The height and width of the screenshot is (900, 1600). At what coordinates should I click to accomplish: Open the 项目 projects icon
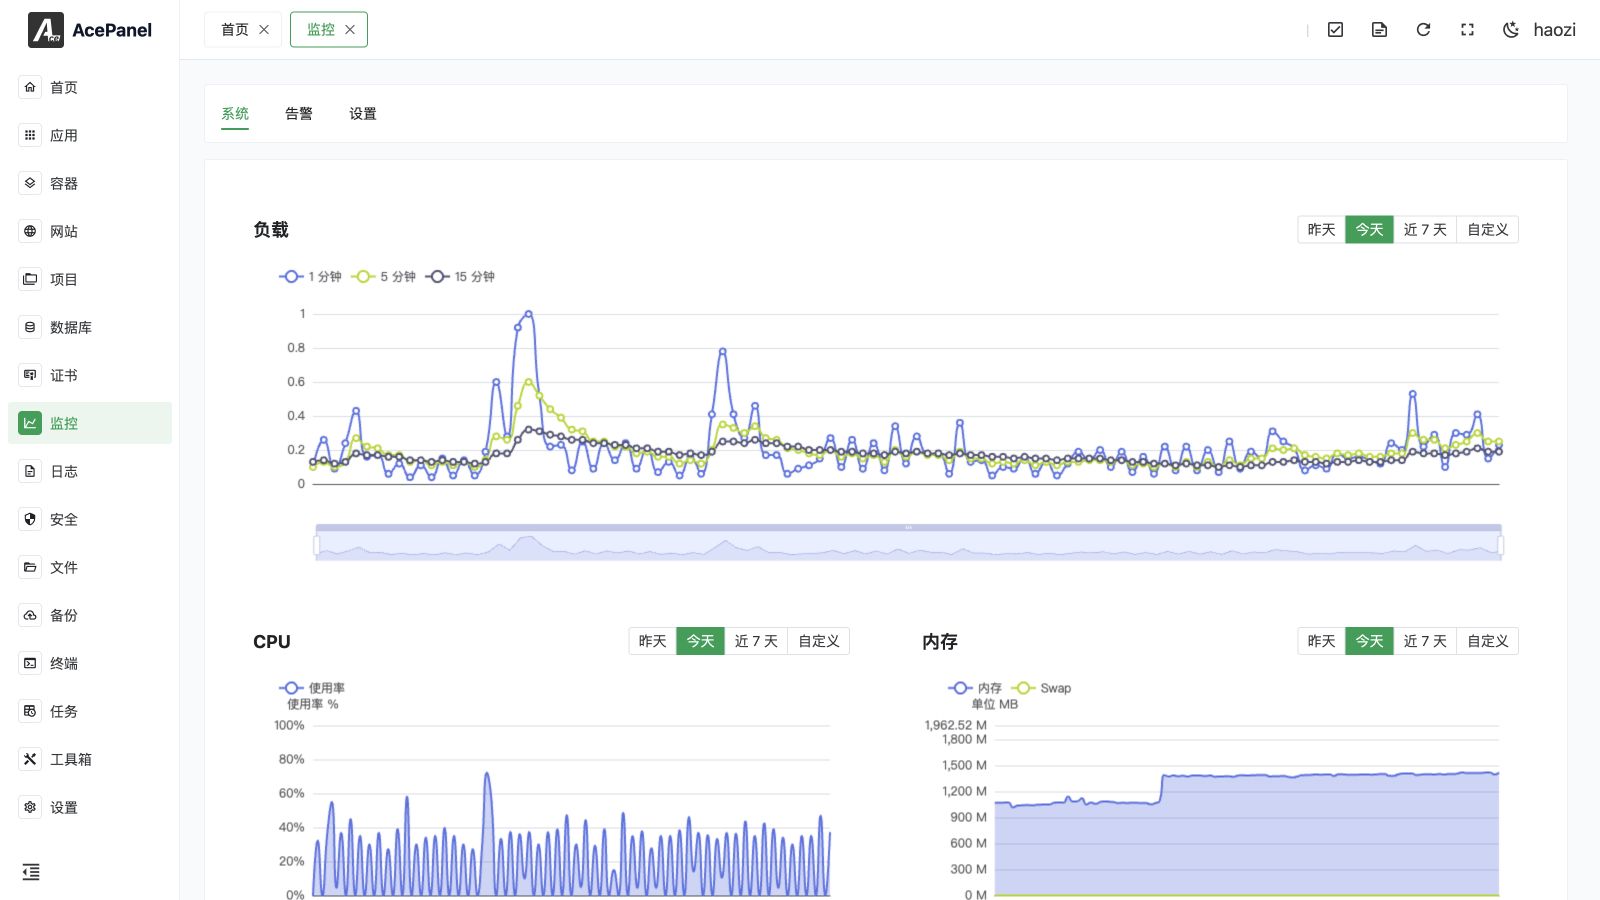(30, 279)
